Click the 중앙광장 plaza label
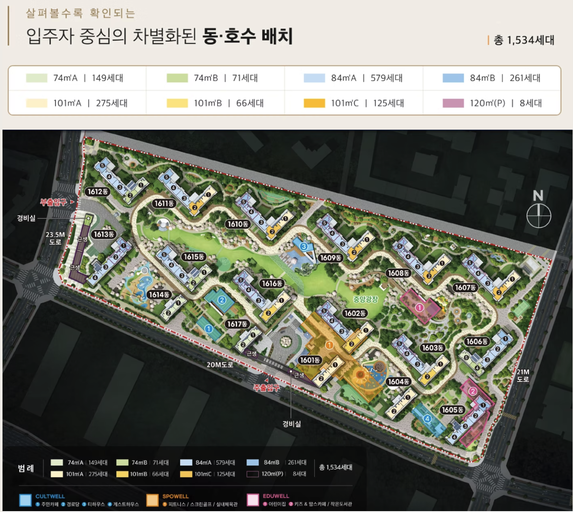573x512 pixels. [x=366, y=299]
